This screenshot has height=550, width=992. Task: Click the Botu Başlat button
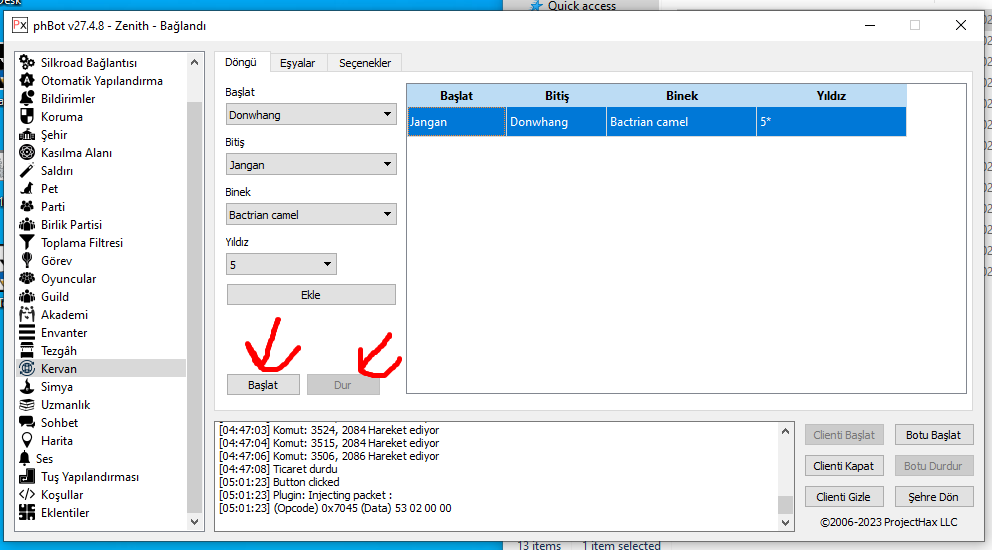(x=933, y=435)
